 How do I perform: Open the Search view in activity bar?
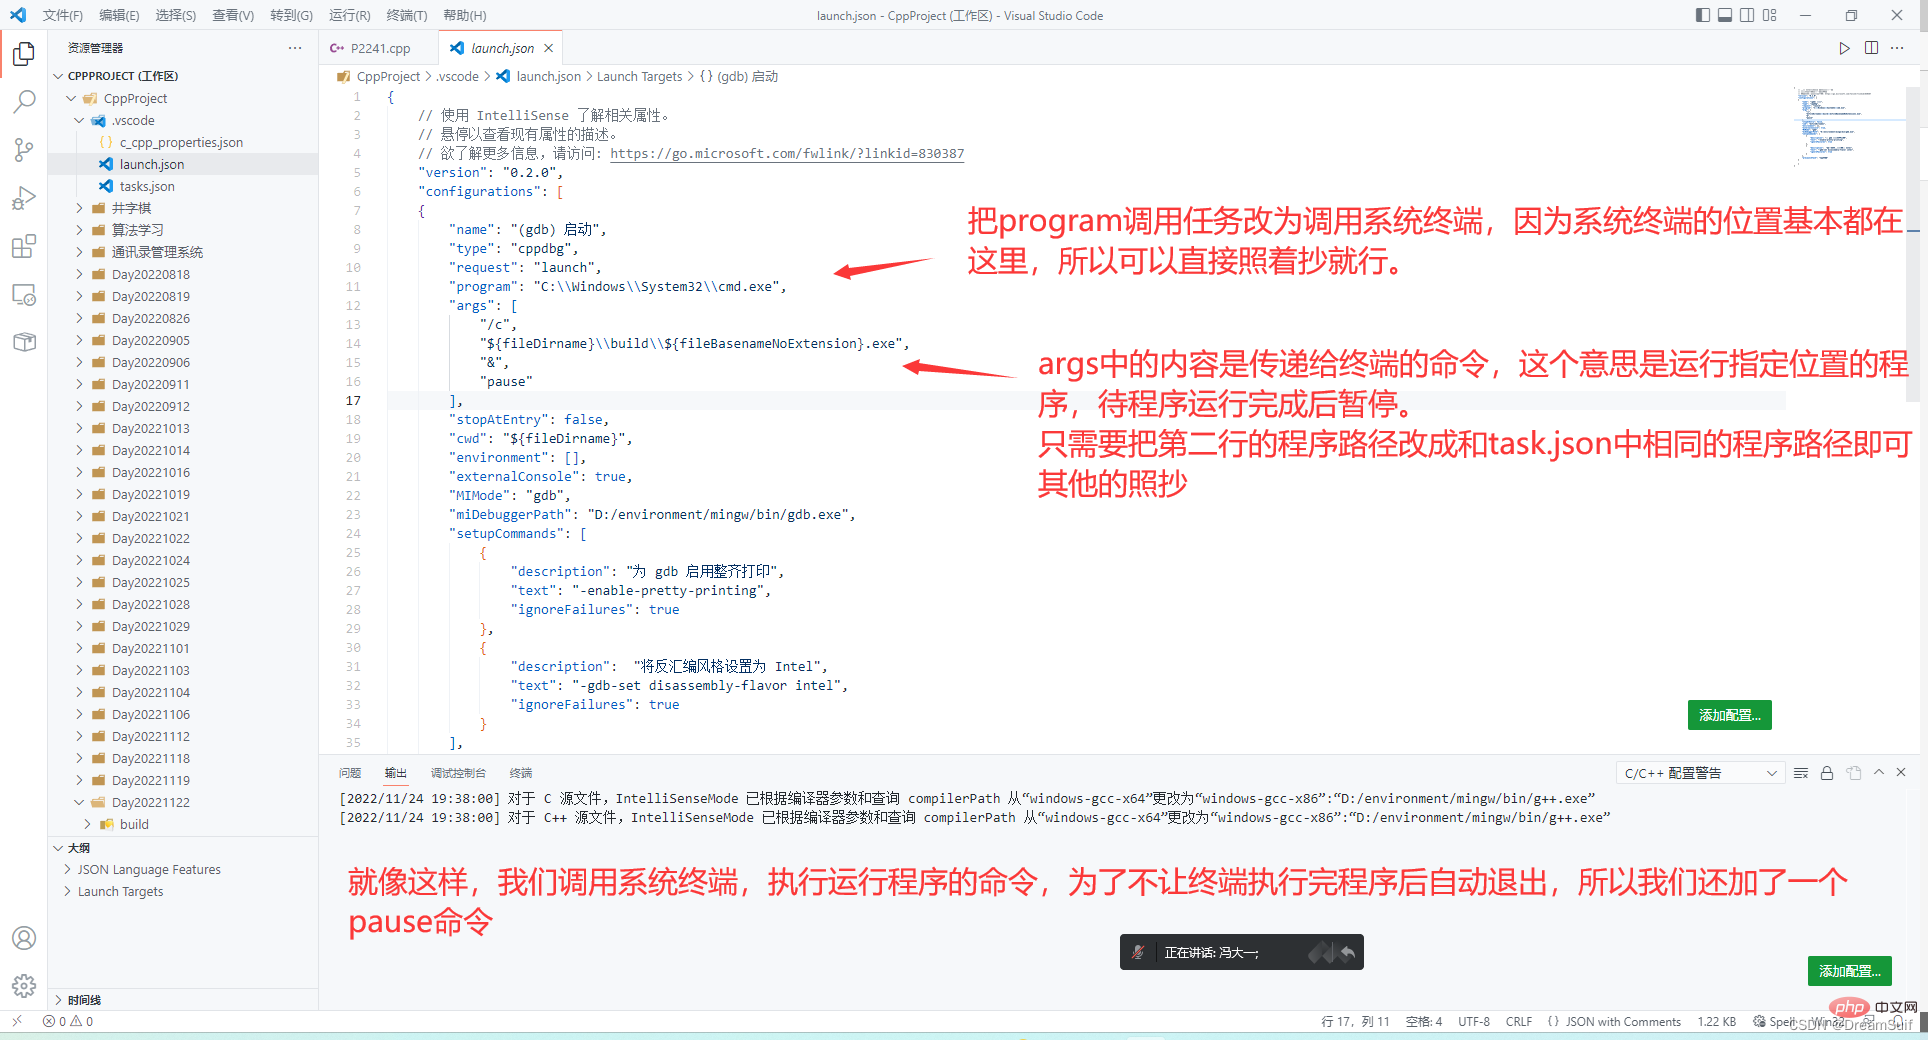coord(24,101)
